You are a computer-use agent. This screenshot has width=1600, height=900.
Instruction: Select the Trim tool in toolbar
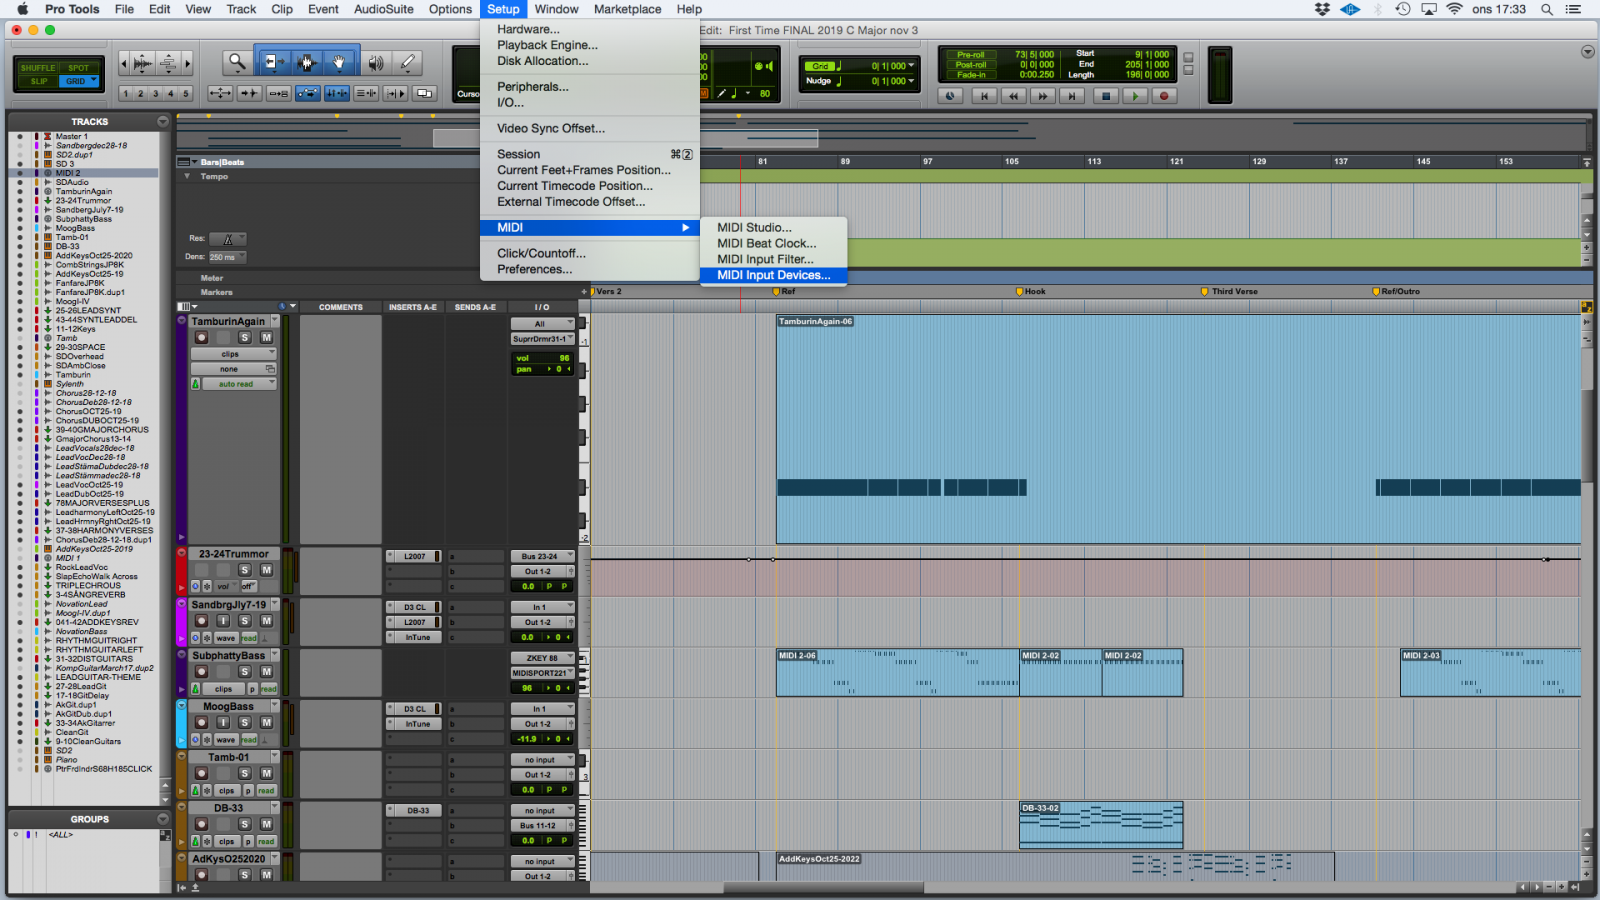[x=272, y=63]
